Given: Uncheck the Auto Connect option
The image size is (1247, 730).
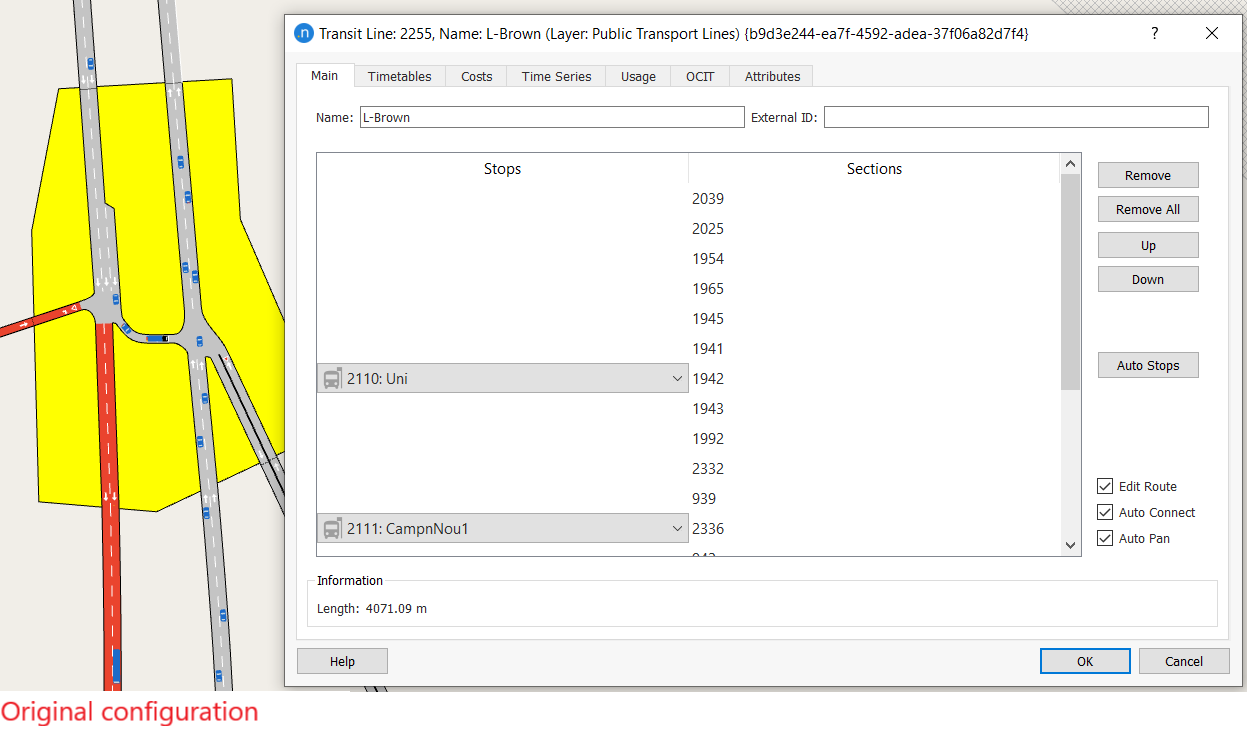Looking at the screenshot, I should (1105, 513).
